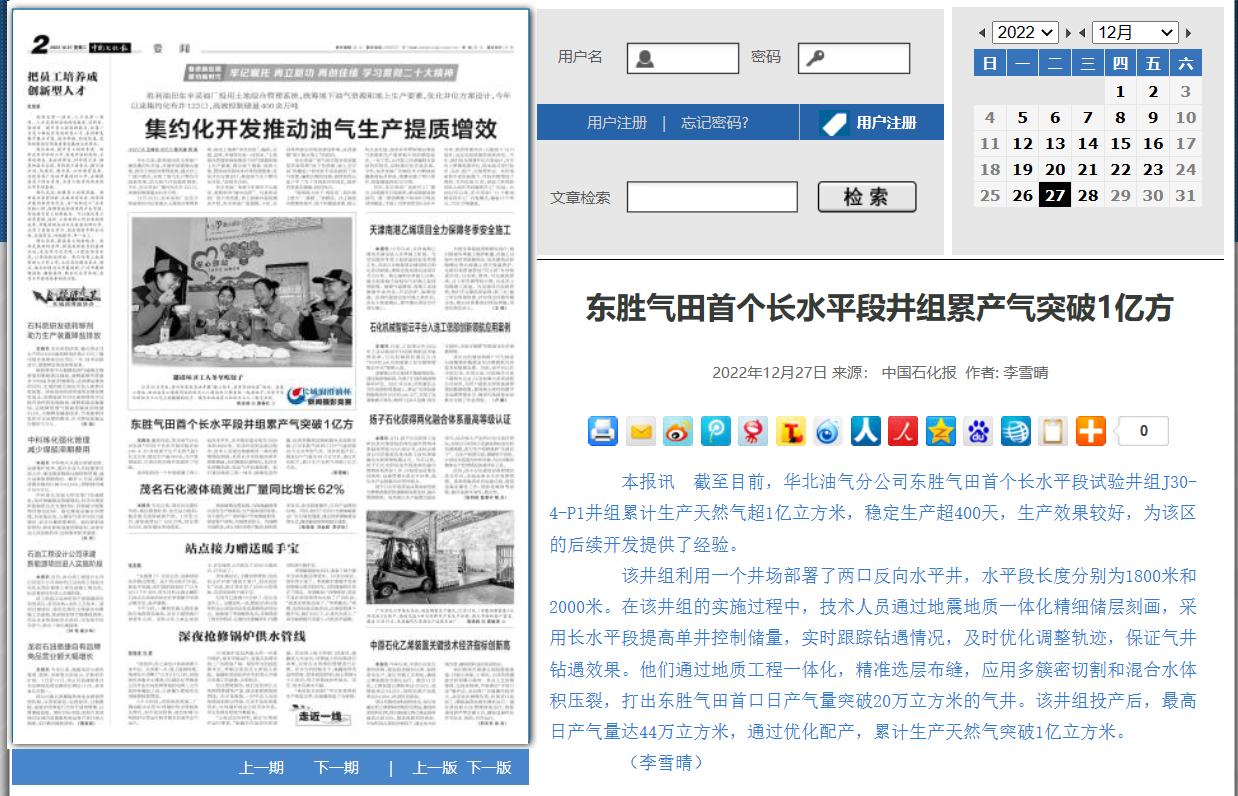
Task: Select December 14 on the calendar
Action: (x=1088, y=143)
